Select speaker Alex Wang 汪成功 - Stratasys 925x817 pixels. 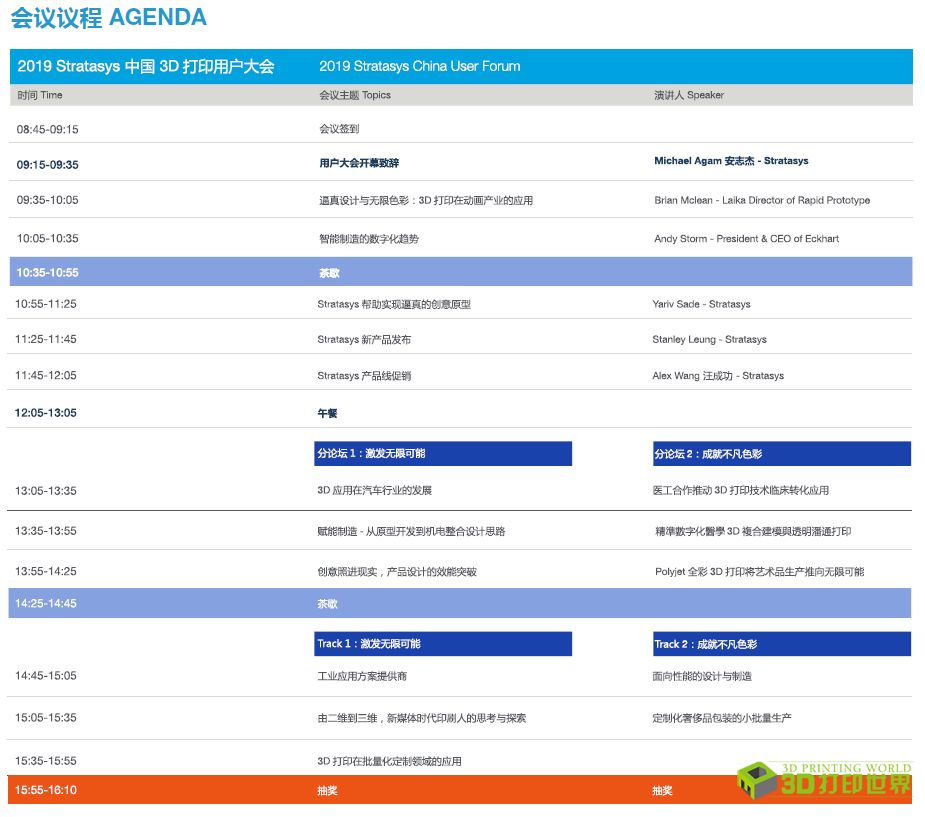tap(718, 376)
